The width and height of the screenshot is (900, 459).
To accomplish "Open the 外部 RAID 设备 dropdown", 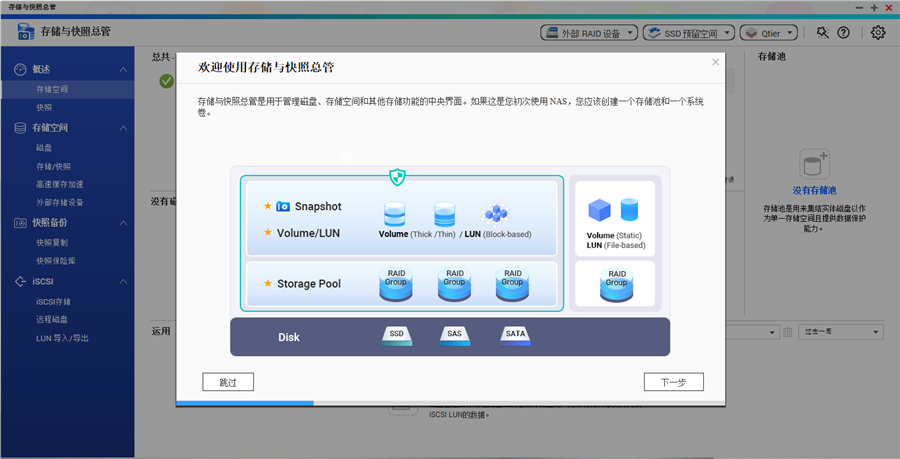I will pyautogui.click(x=588, y=32).
